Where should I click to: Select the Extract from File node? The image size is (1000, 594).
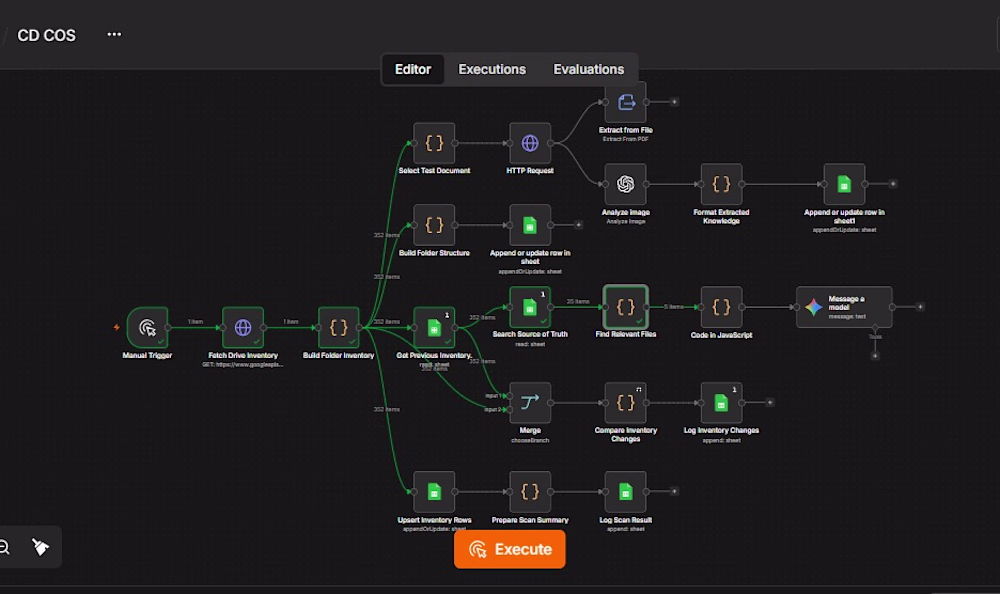tap(626, 102)
